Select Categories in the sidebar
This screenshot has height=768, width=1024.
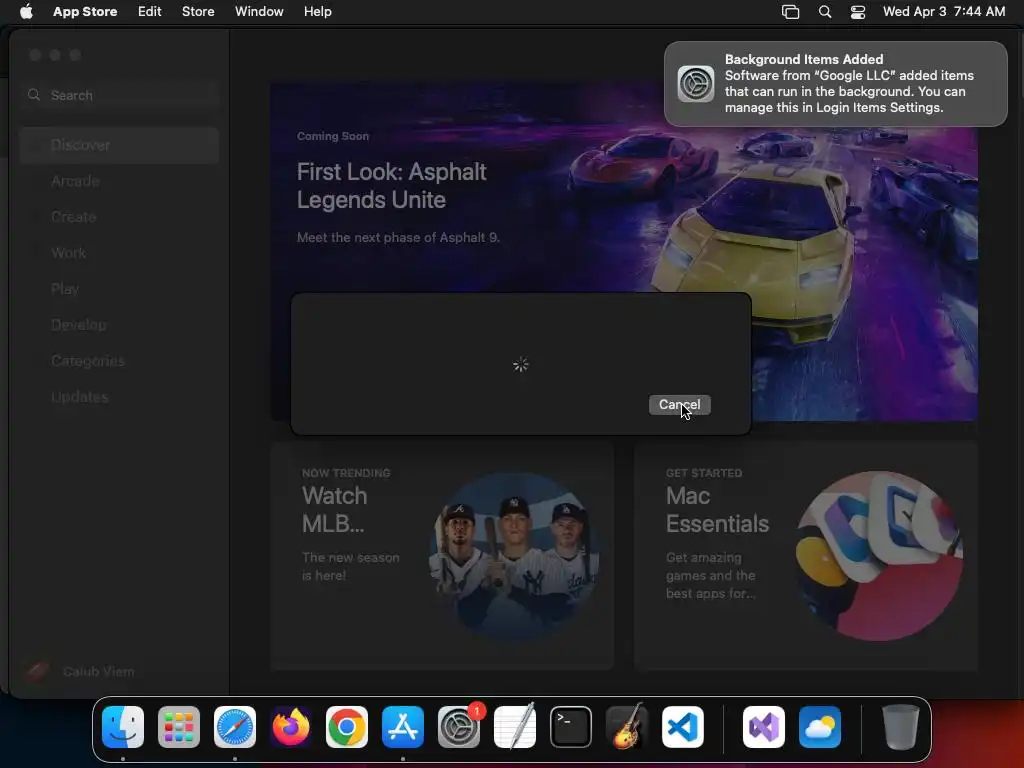[x=119, y=360]
